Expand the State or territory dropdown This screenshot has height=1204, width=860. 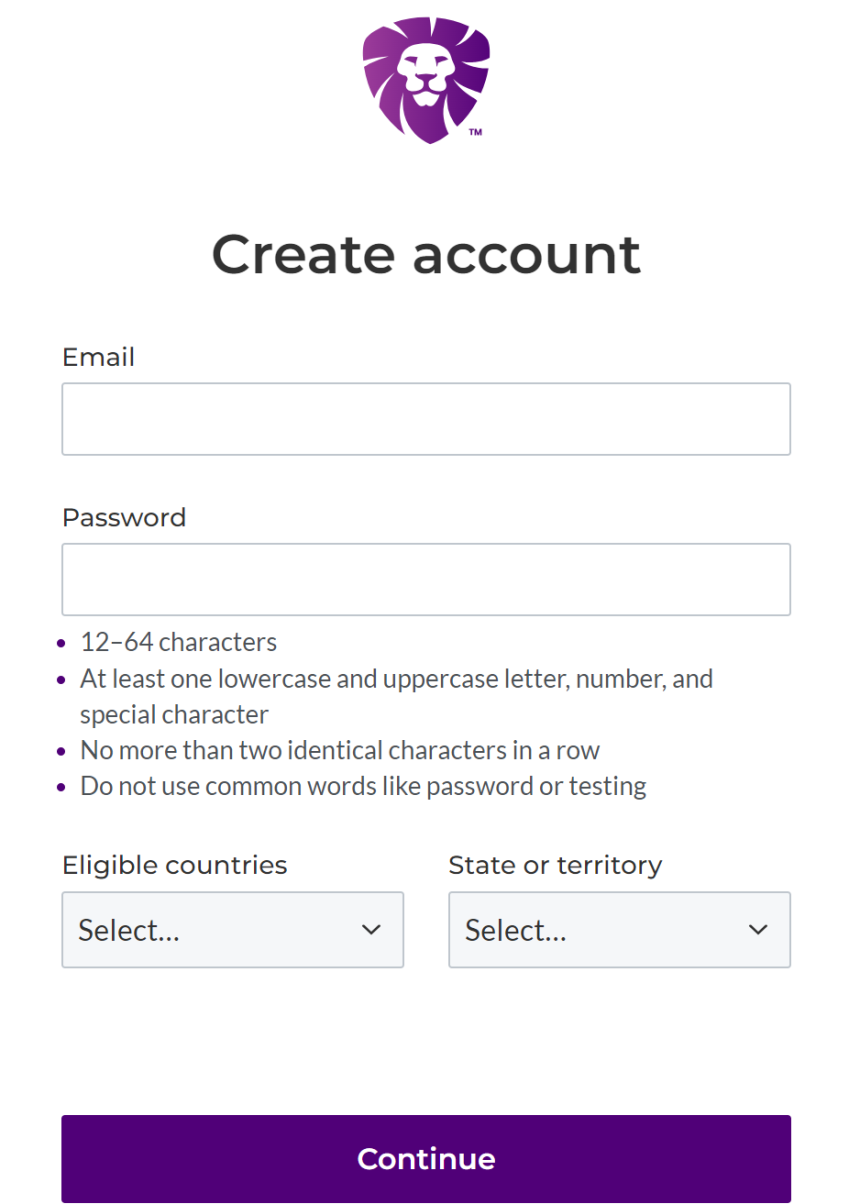tap(619, 930)
